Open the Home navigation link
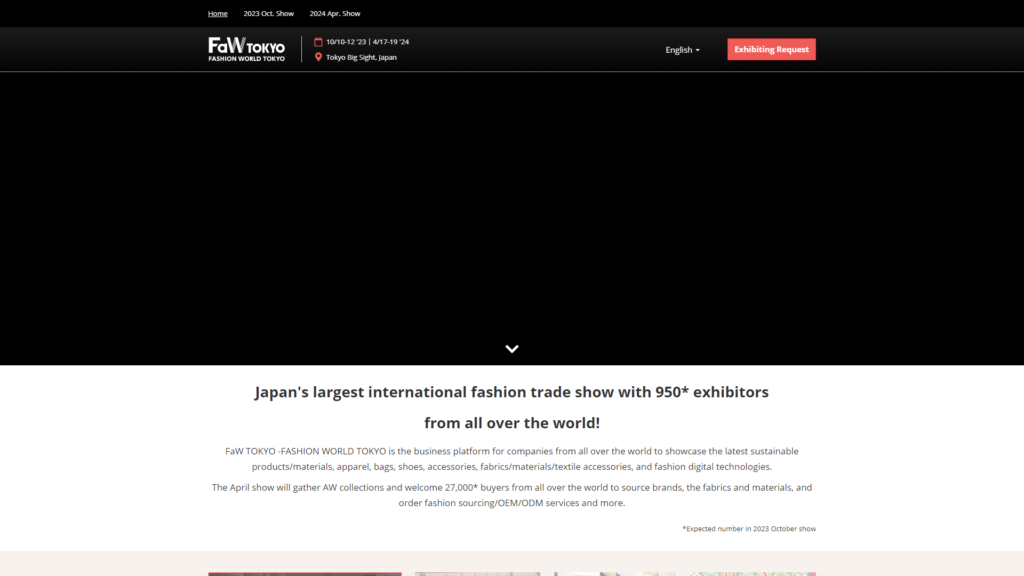1024x576 pixels. point(217,13)
